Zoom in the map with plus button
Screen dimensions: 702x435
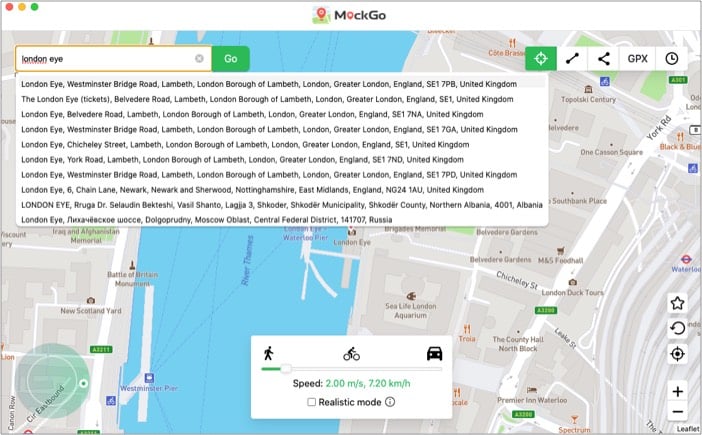pyautogui.click(x=677, y=392)
